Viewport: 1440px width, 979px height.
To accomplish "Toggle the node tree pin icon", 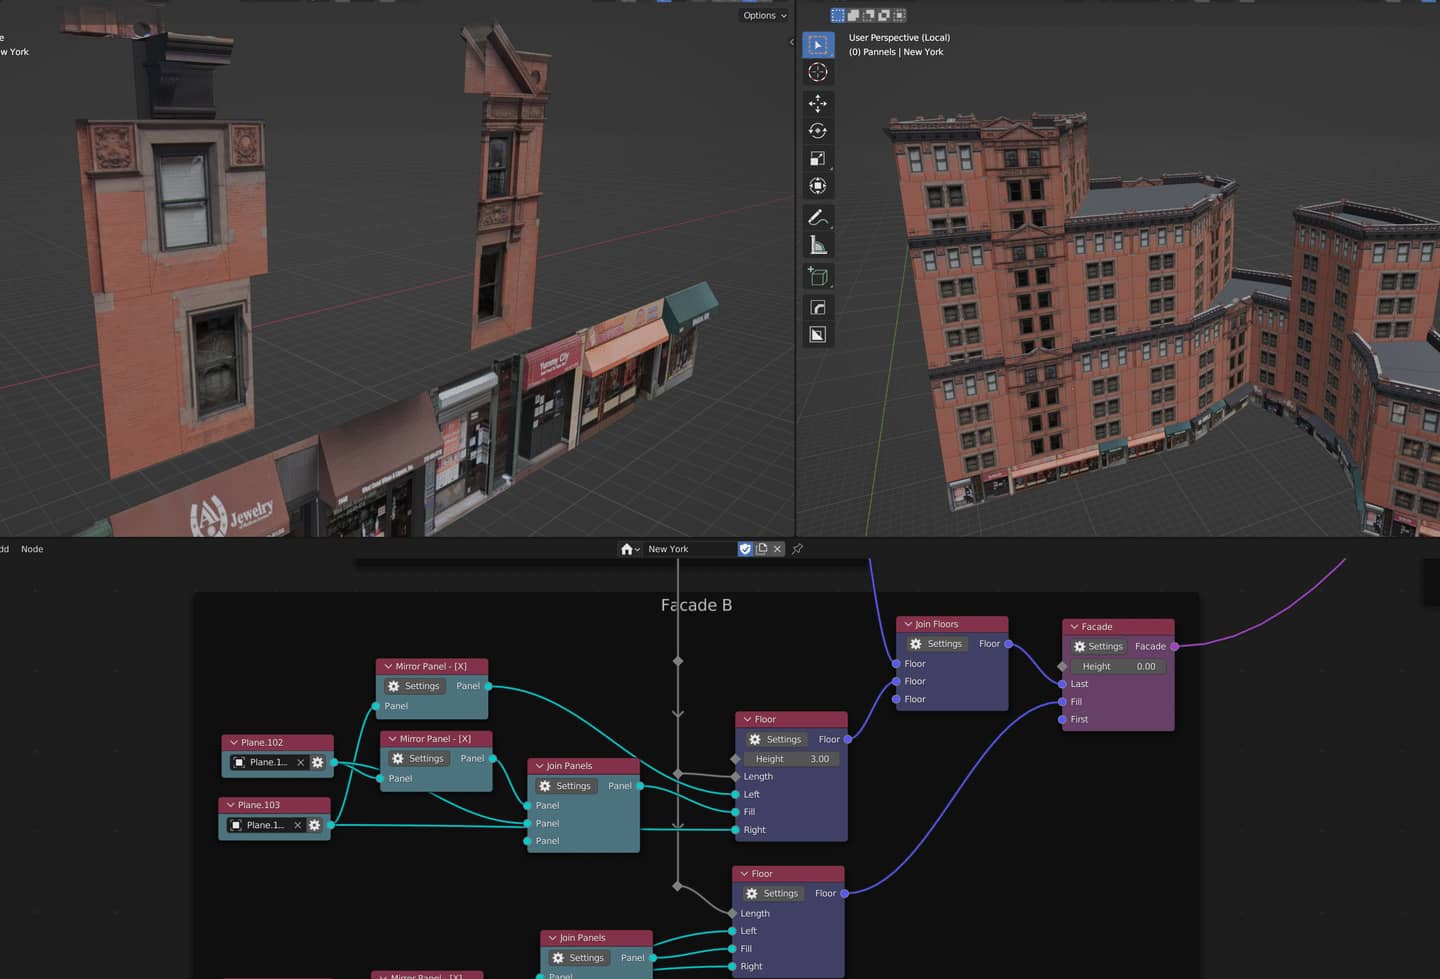I will [x=797, y=549].
